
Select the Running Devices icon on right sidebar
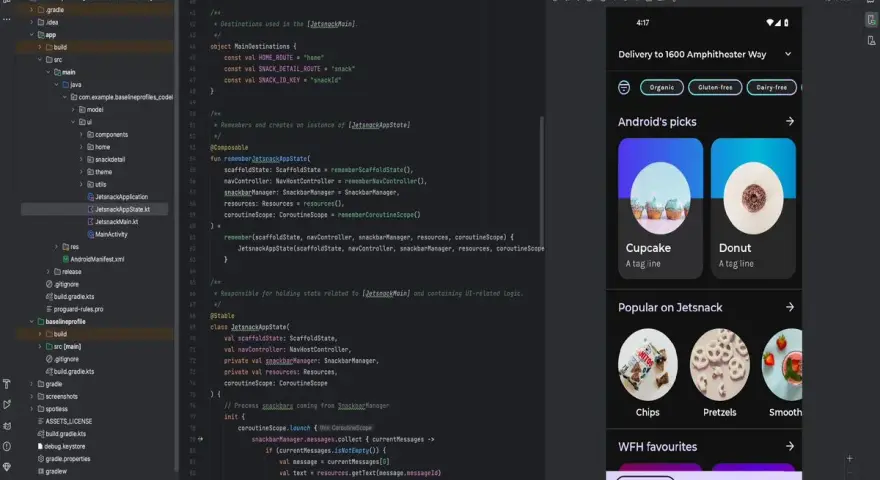click(x=871, y=20)
